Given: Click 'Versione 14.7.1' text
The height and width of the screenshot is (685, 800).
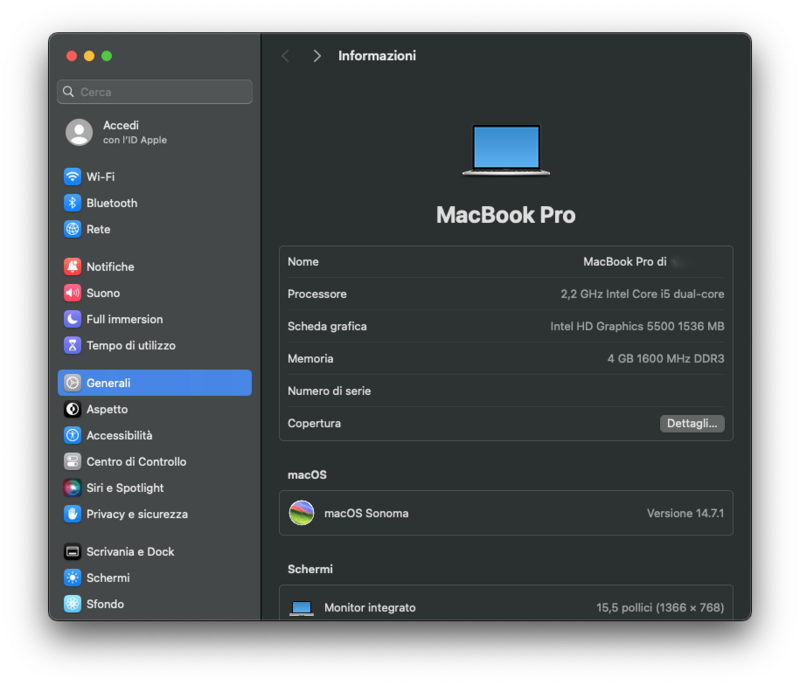Looking at the screenshot, I should point(685,513).
